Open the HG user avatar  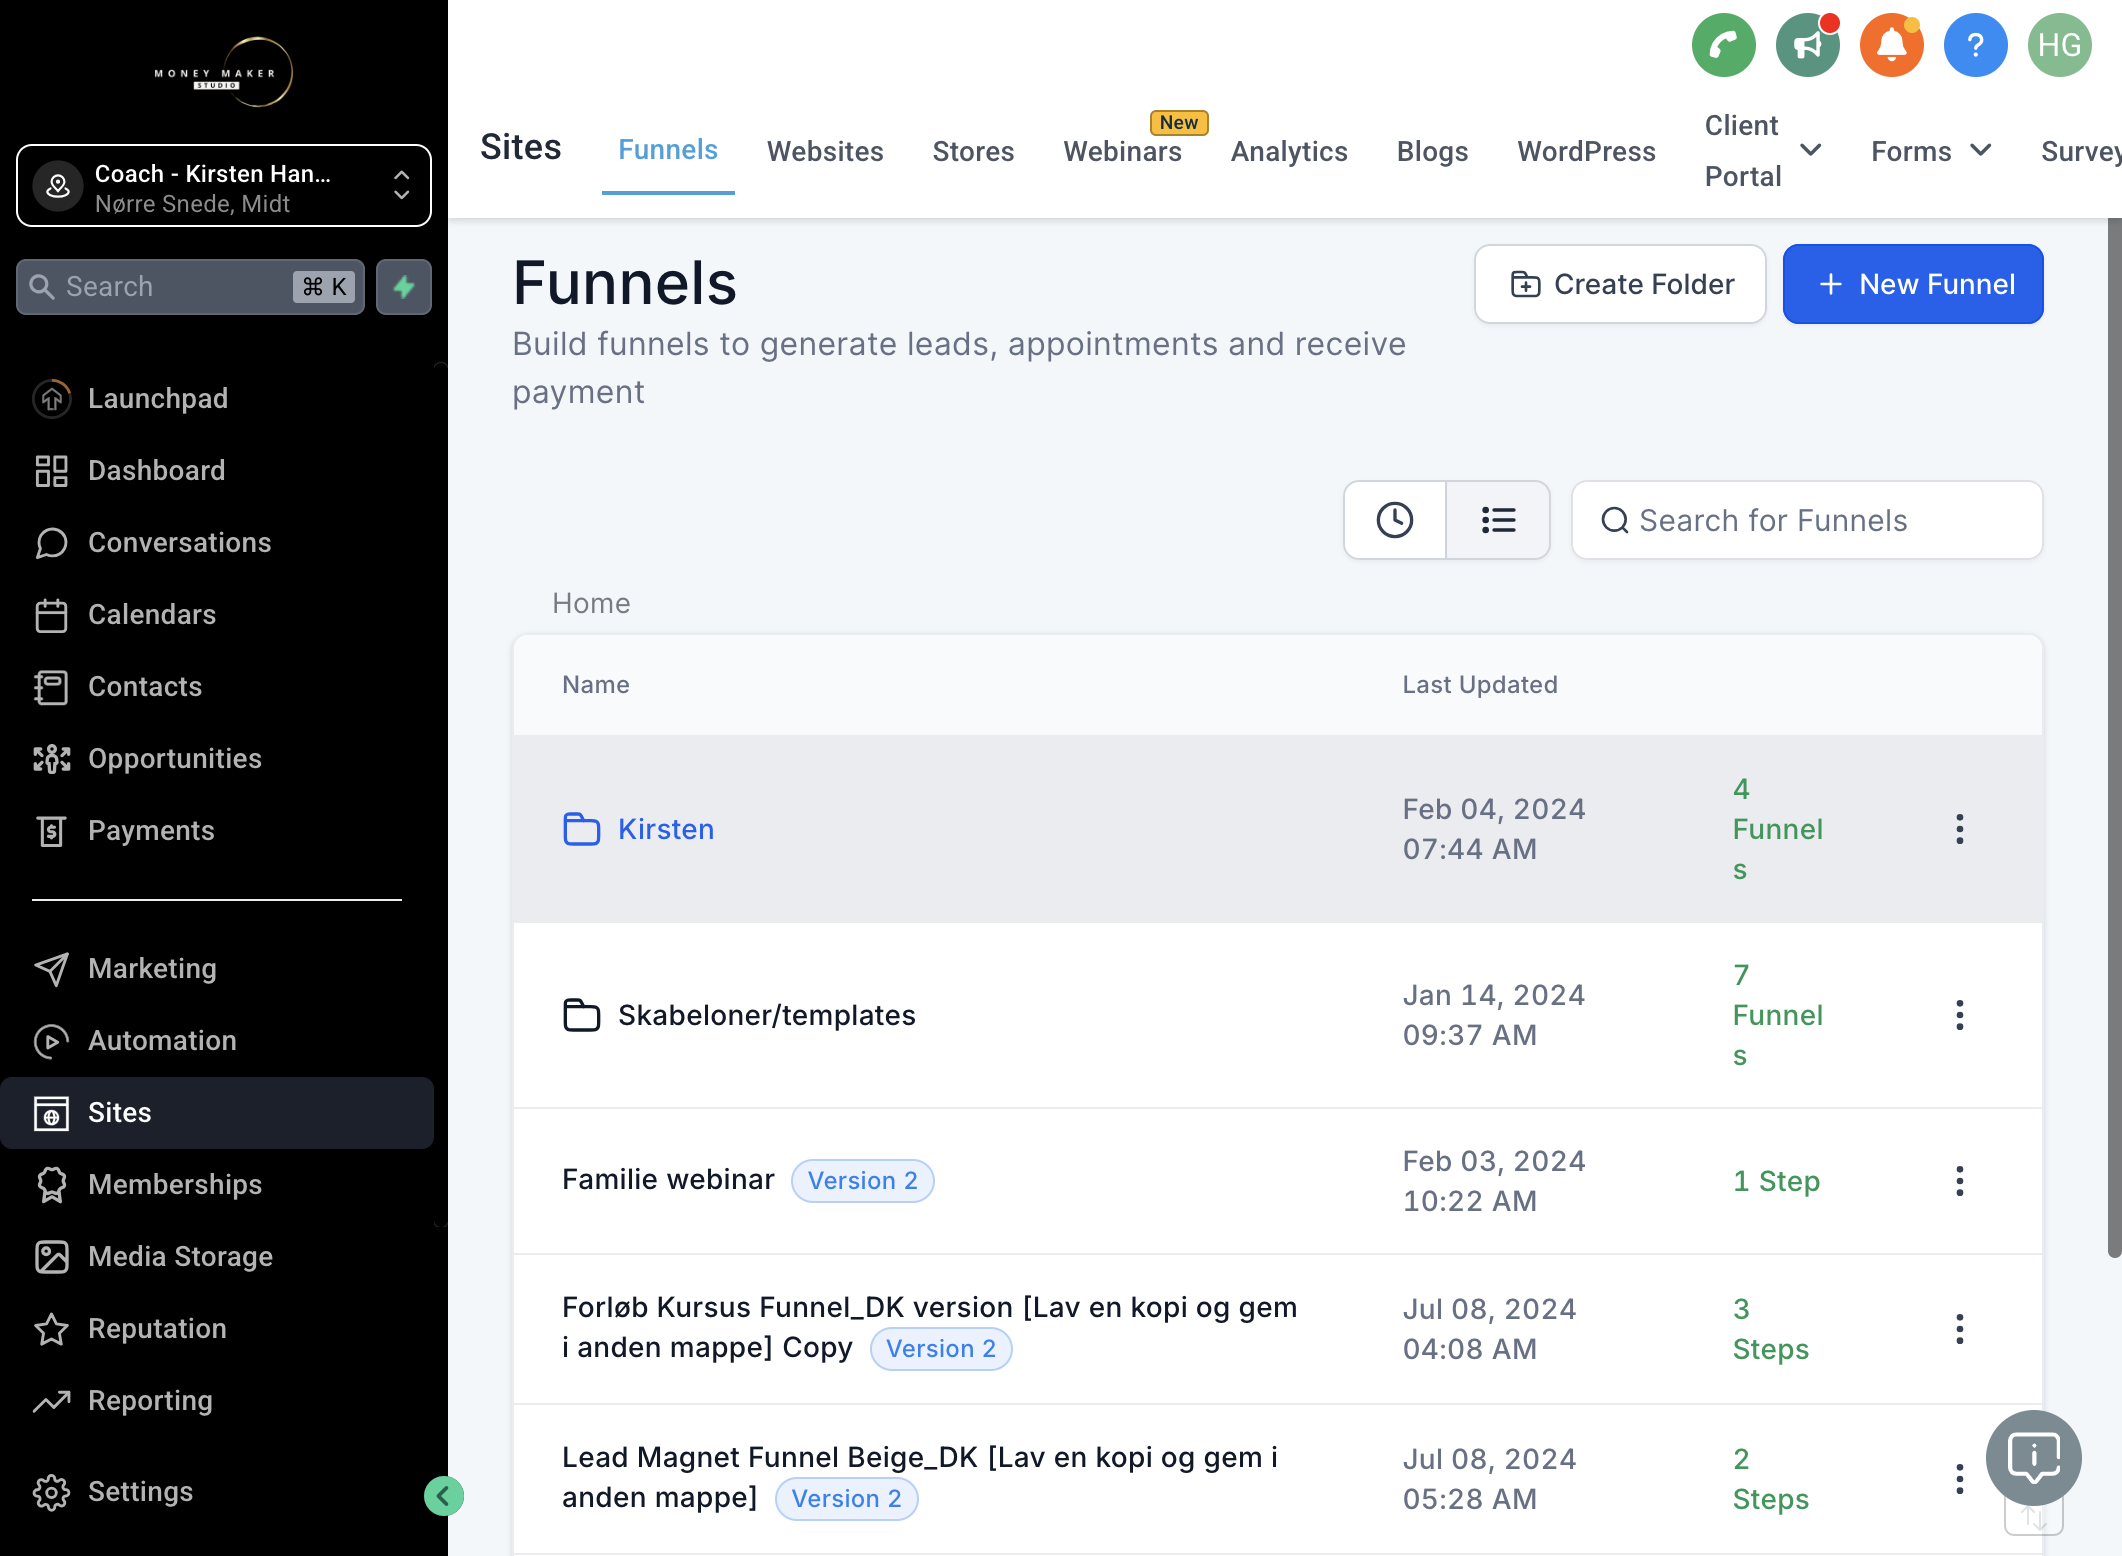2059,45
